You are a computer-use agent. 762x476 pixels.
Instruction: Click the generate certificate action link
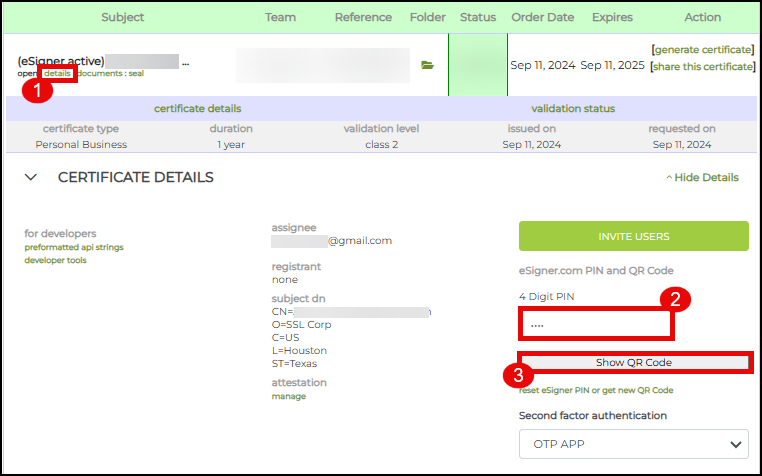coord(702,49)
